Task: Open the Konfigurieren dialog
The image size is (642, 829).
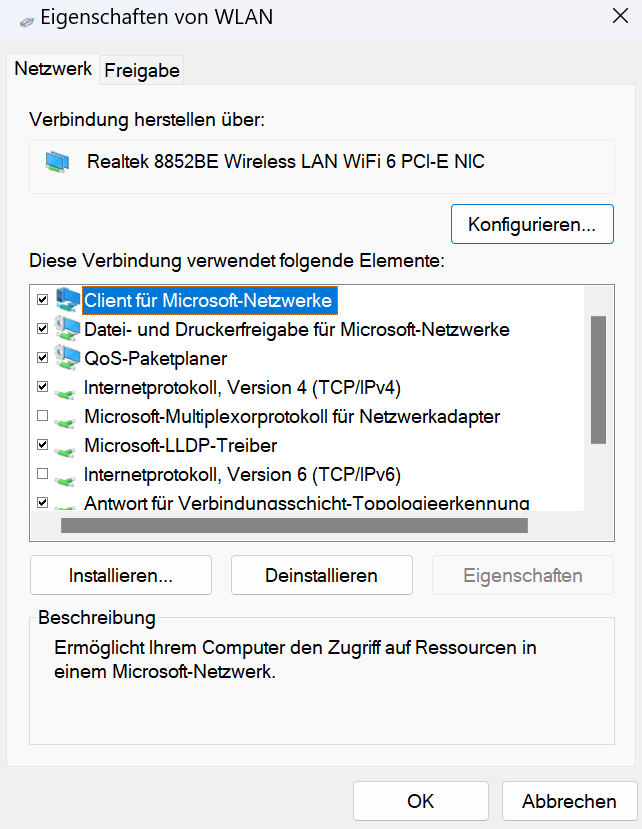Action: point(532,223)
